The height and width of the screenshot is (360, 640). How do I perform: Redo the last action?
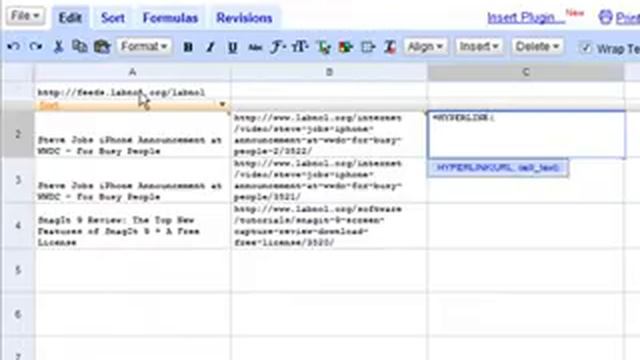(36, 47)
